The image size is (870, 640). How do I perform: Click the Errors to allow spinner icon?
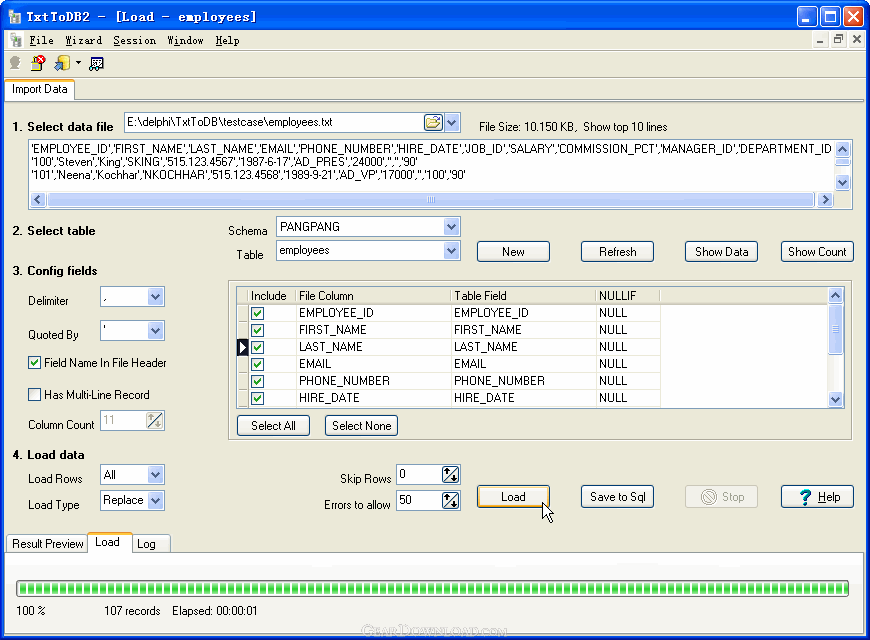tap(451, 500)
